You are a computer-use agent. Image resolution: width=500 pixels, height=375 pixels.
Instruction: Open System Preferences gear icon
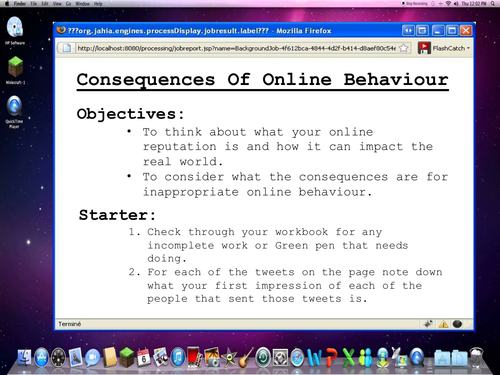point(280,358)
